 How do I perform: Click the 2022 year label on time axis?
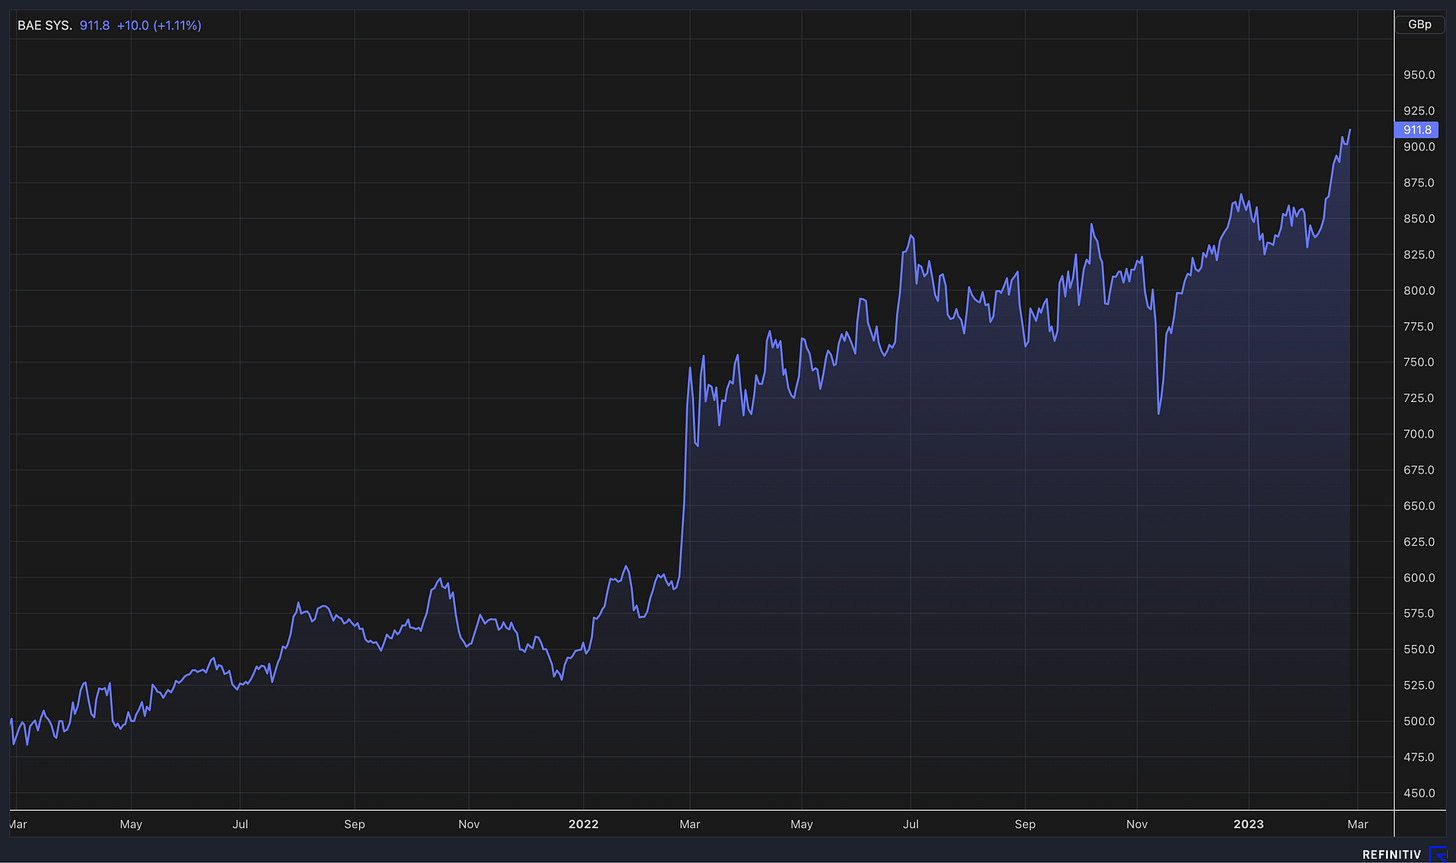(x=583, y=825)
